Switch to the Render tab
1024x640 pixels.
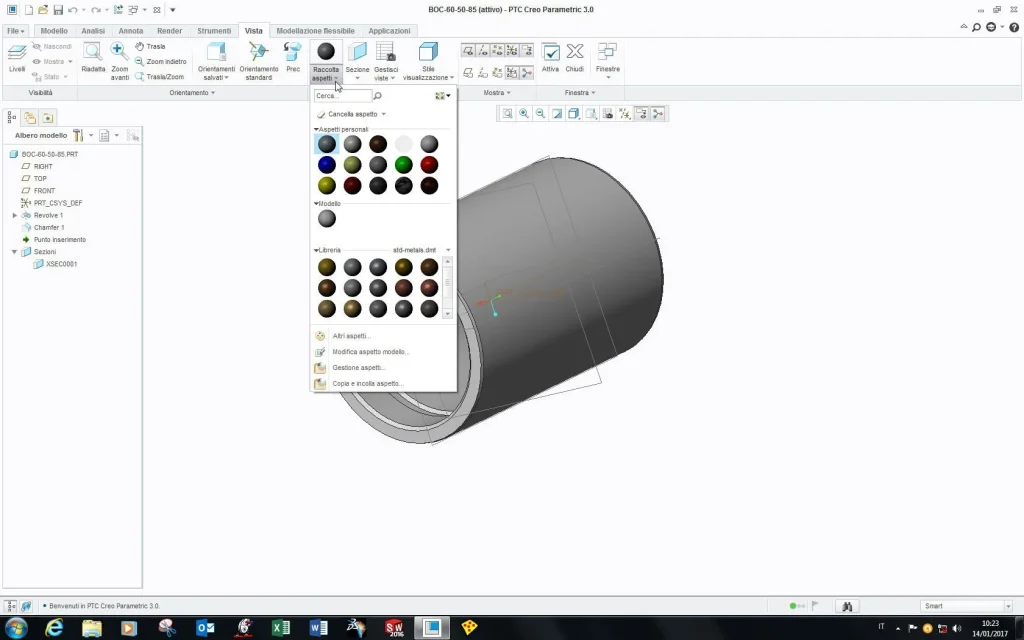[169, 31]
